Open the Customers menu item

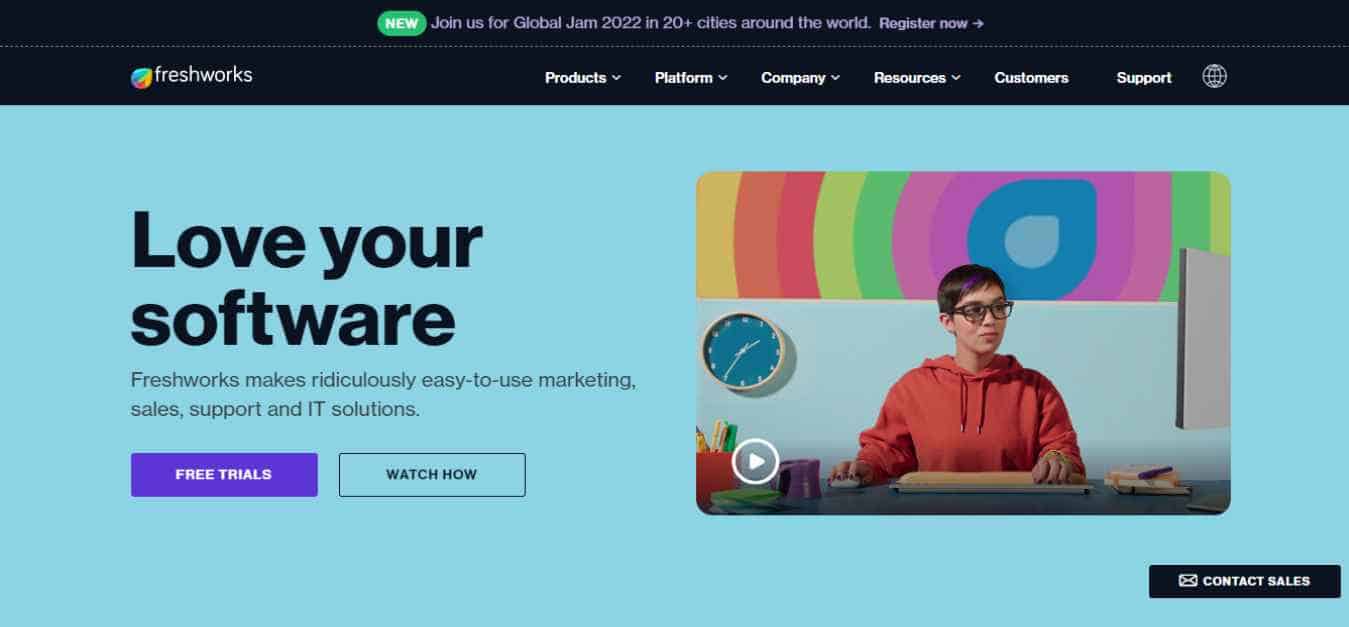(x=1031, y=77)
